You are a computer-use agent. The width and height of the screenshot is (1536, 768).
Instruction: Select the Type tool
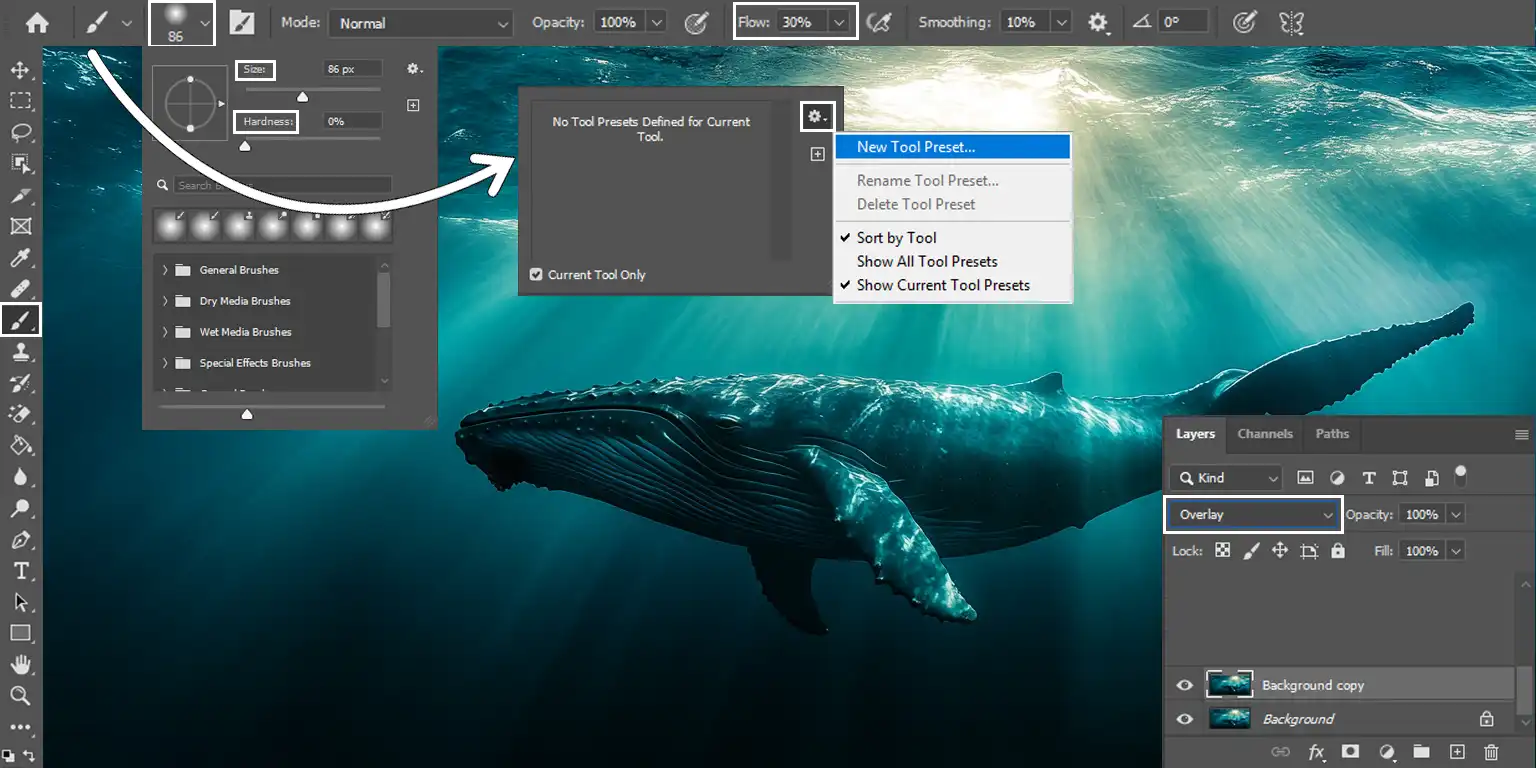pos(20,571)
